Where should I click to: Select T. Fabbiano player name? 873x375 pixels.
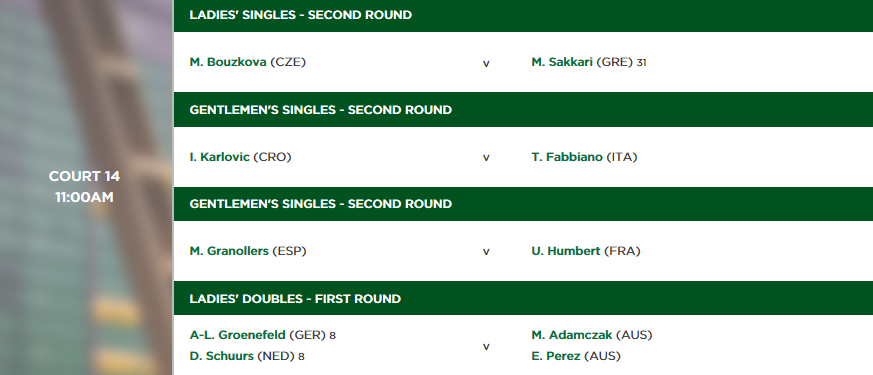(567, 157)
